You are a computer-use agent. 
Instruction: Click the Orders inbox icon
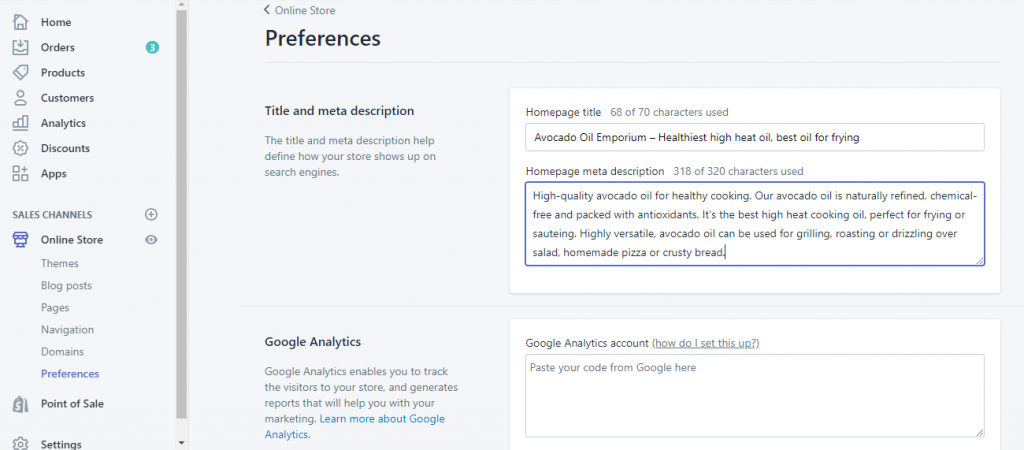pyautogui.click(x=21, y=47)
